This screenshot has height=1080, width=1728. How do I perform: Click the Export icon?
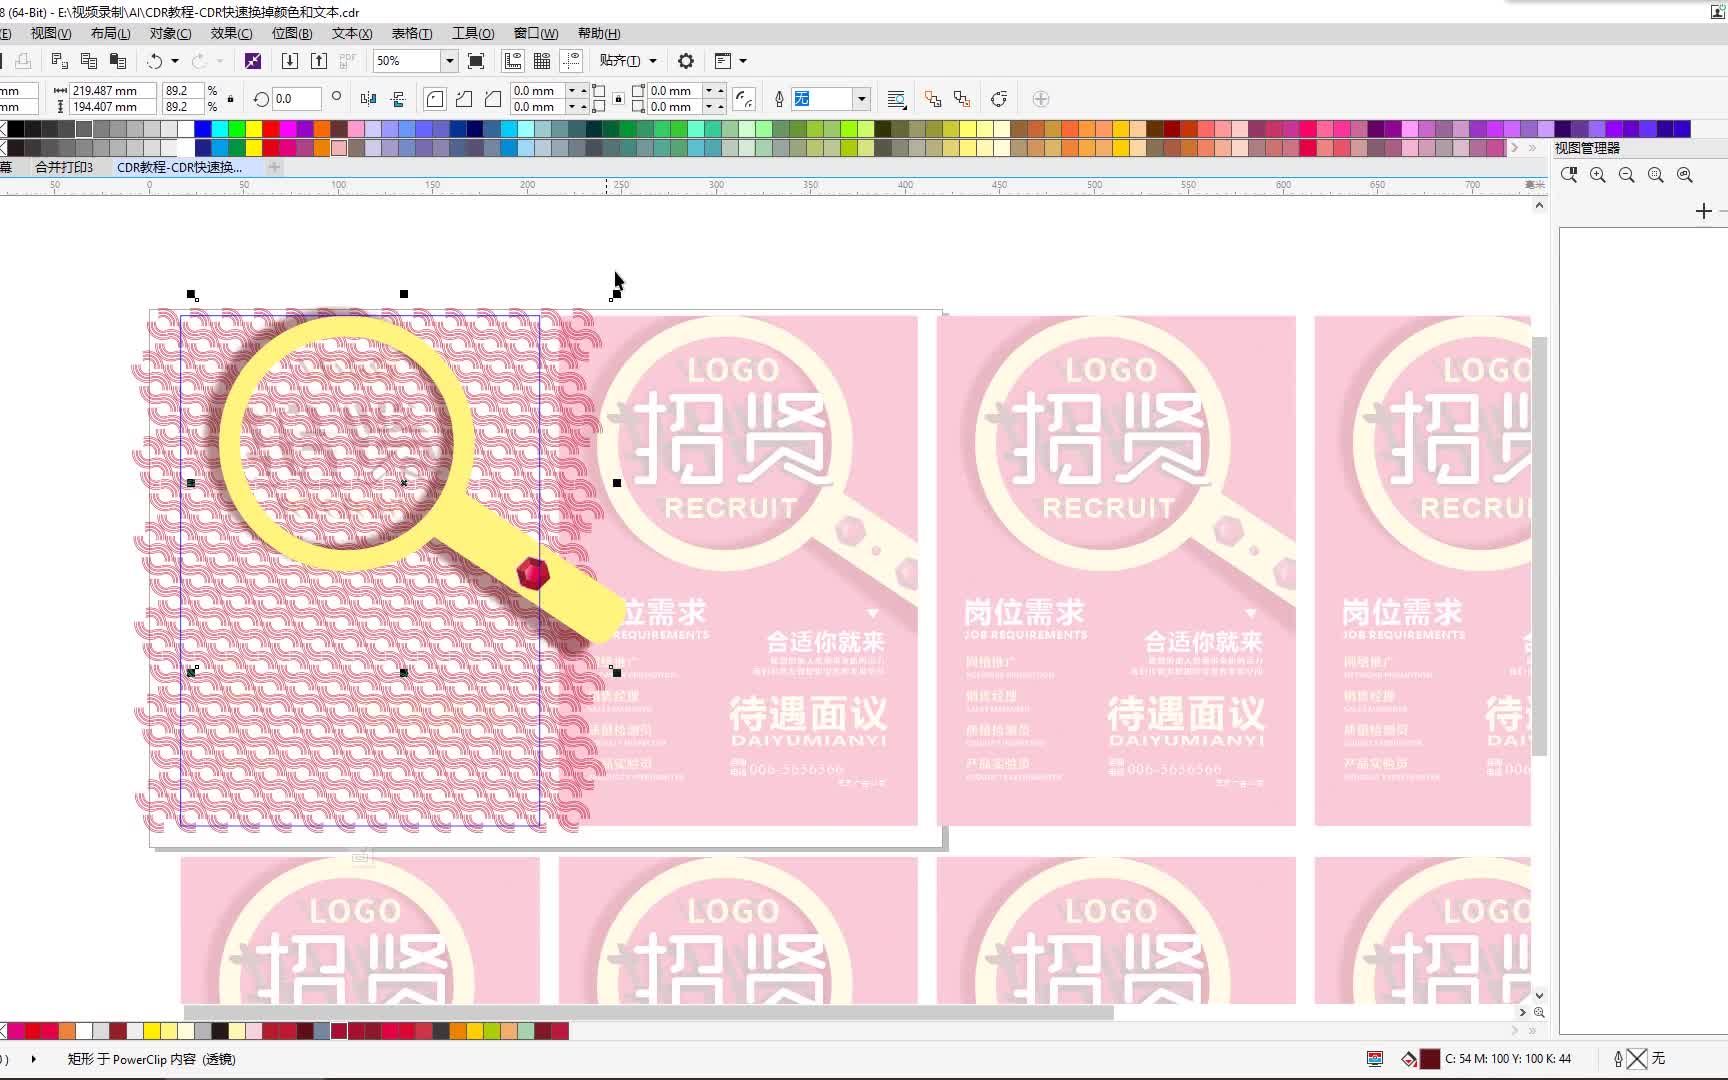[319, 61]
